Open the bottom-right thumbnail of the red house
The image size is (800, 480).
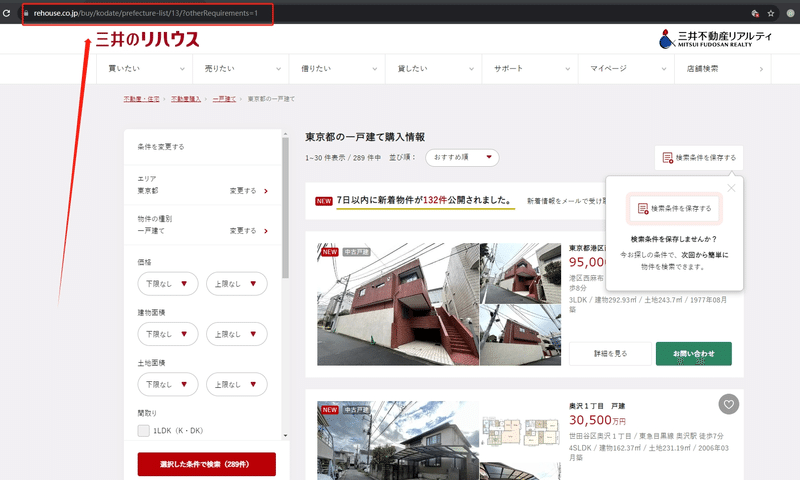click(x=520, y=335)
